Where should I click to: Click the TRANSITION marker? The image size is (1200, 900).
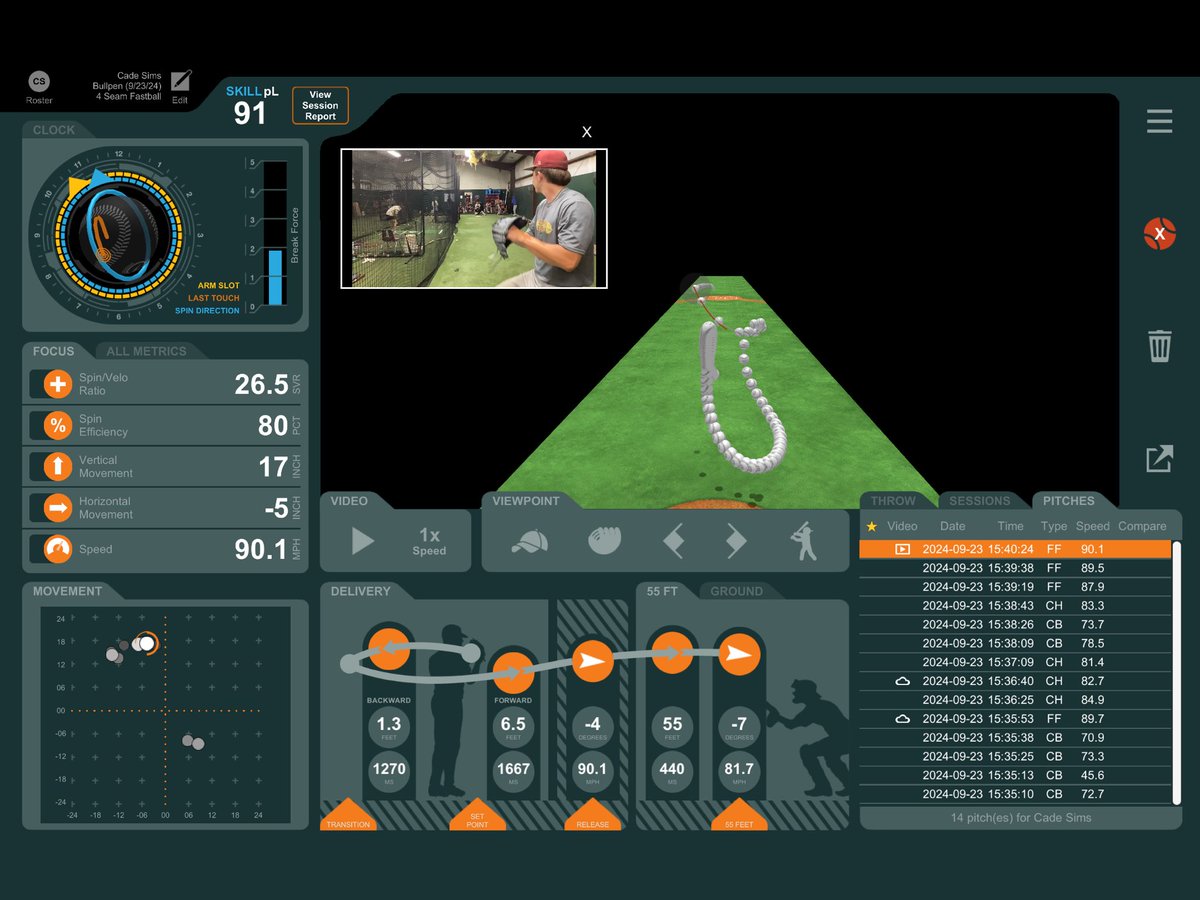pyautogui.click(x=348, y=815)
